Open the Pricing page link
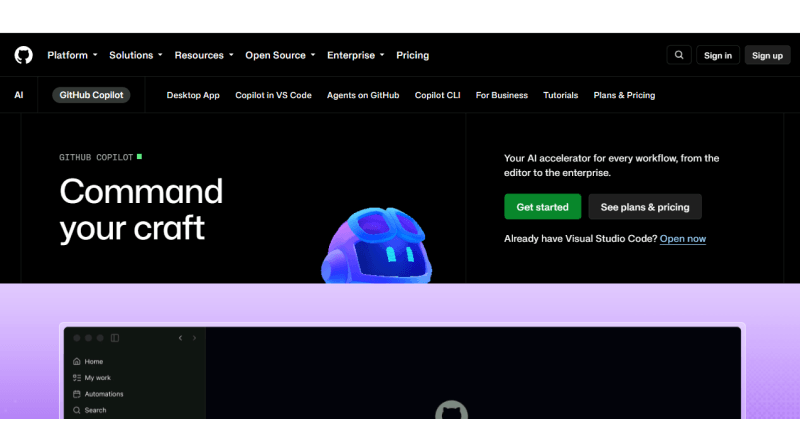The height and width of the screenshot is (445, 800). click(413, 55)
